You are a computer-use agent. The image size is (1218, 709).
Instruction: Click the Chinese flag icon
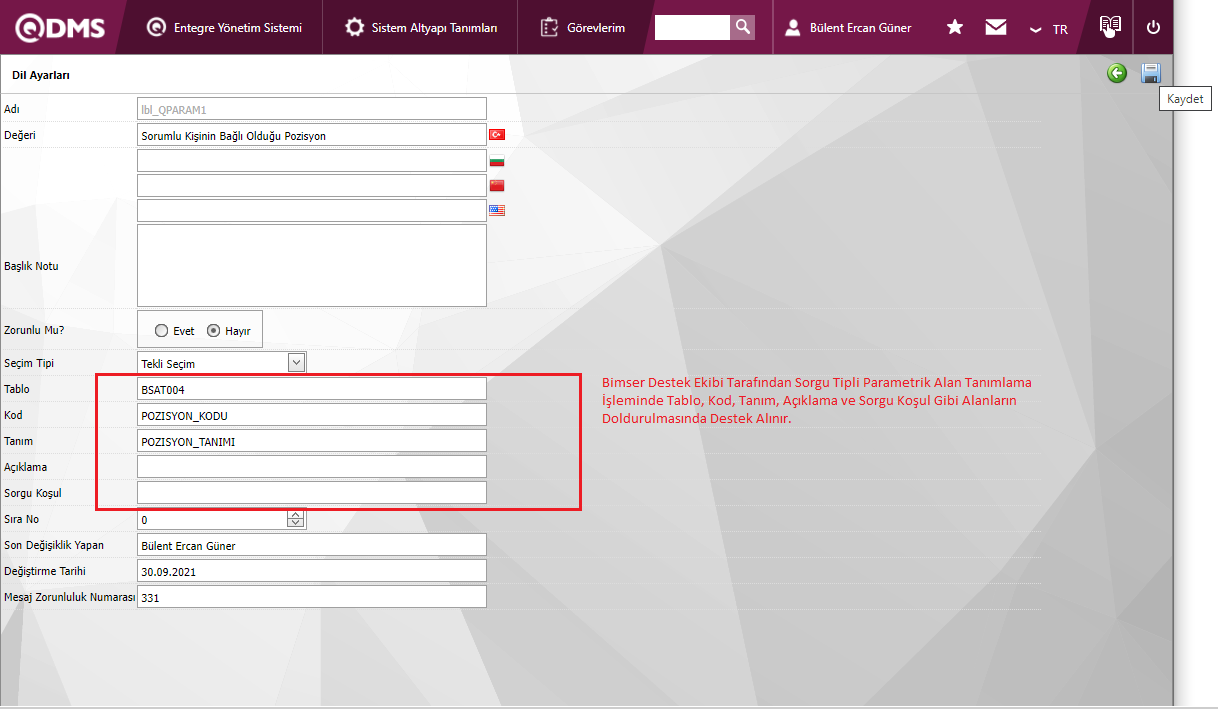(x=497, y=185)
